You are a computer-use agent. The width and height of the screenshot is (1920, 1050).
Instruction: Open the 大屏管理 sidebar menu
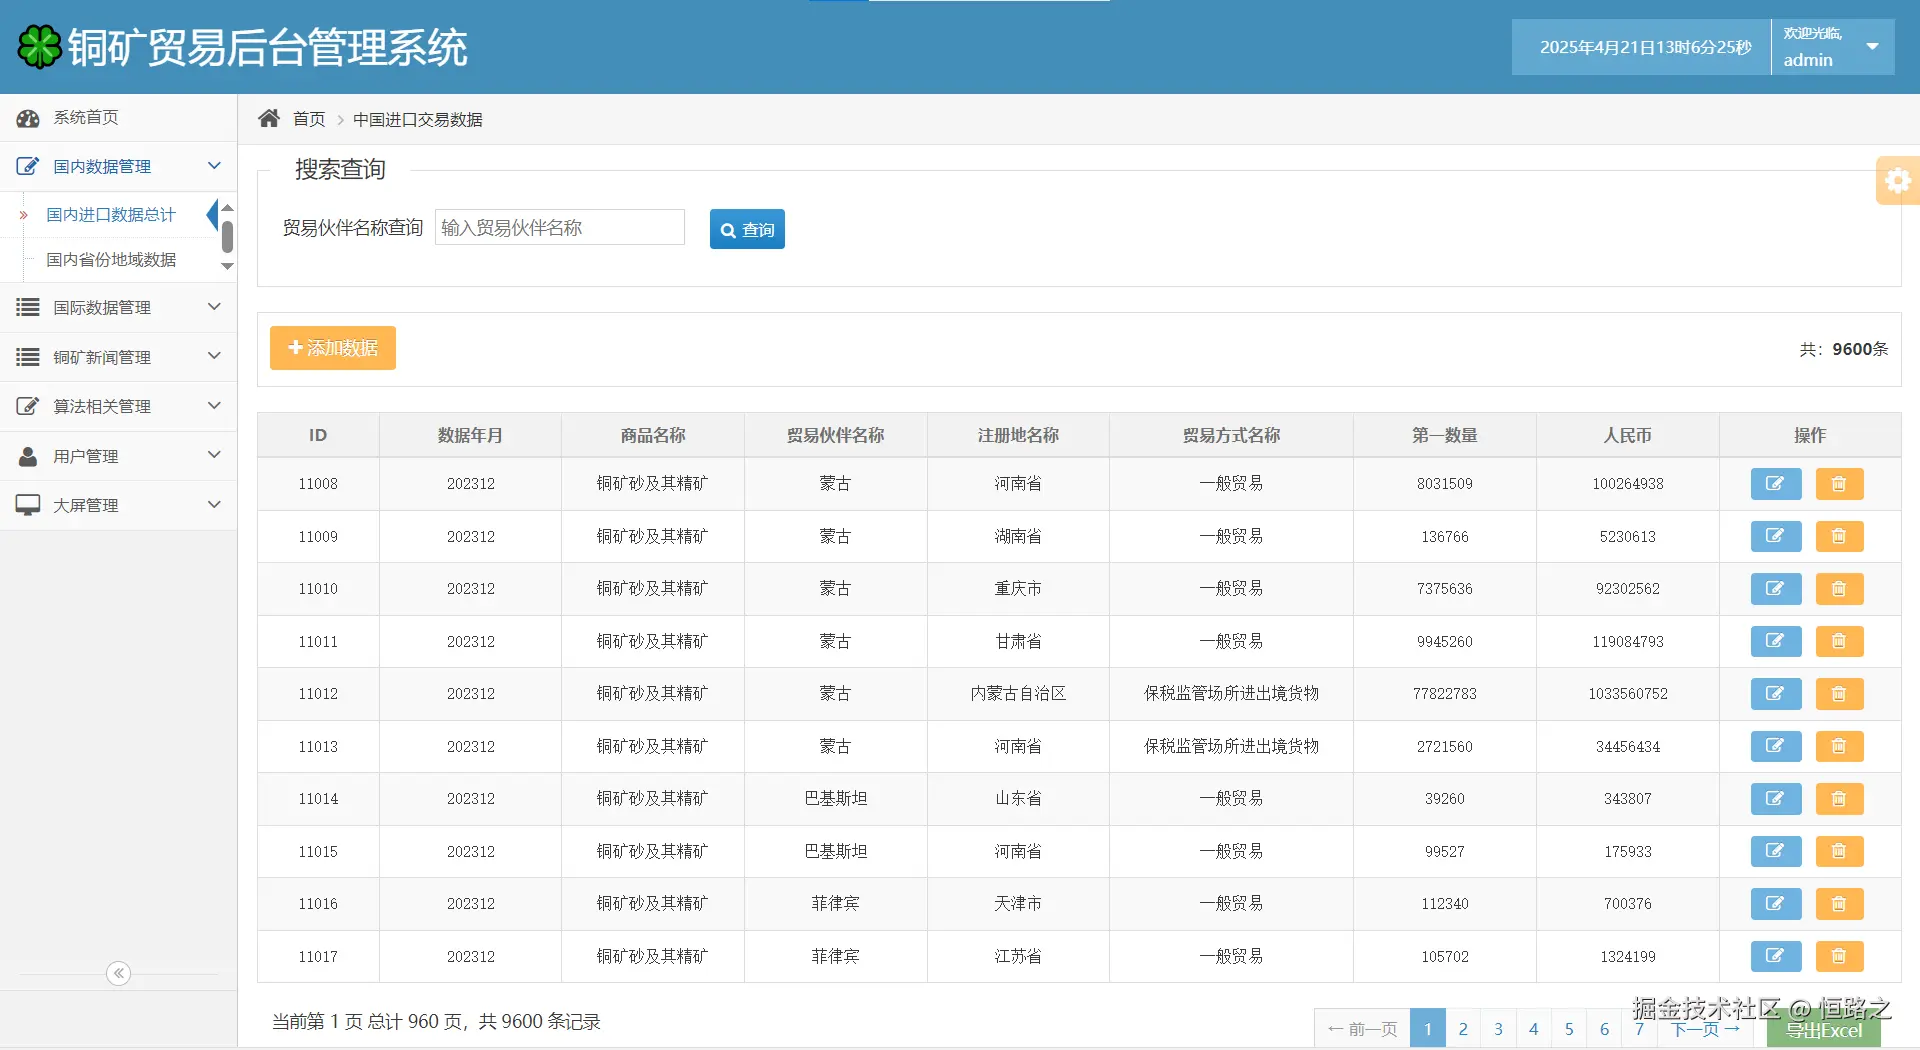pyautogui.click(x=118, y=506)
